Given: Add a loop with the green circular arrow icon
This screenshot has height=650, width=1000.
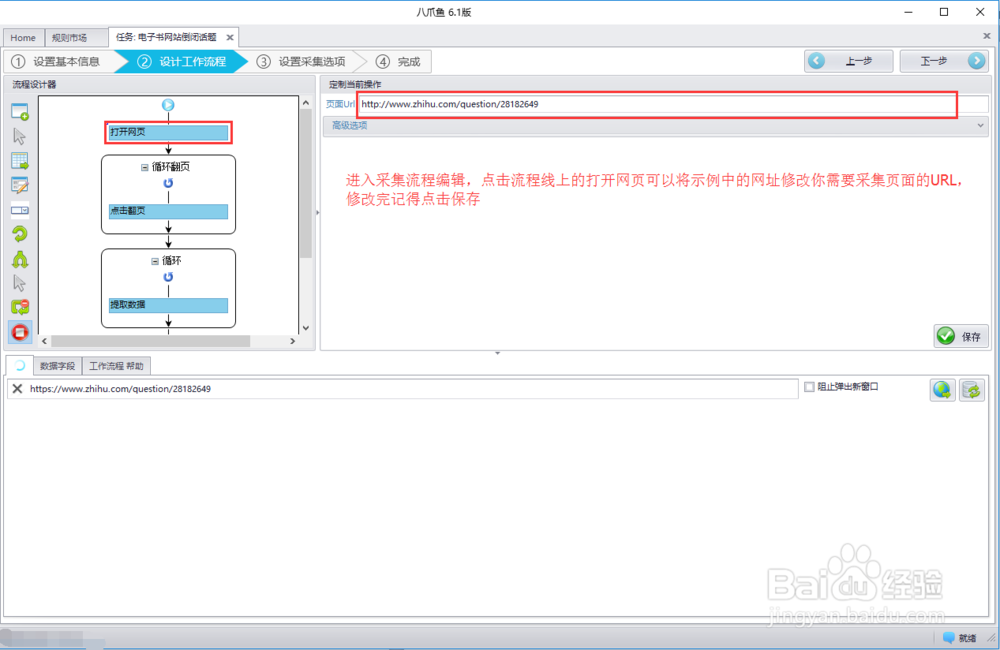Looking at the screenshot, I should pyautogui.click(x=20, y=234).
